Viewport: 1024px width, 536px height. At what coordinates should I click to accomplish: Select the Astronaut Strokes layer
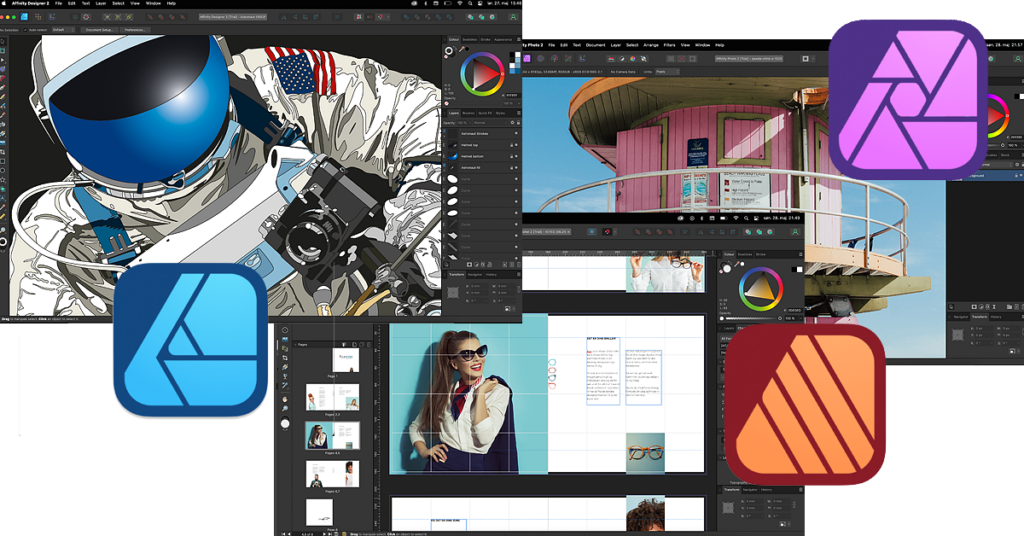(x=483, y=134)
